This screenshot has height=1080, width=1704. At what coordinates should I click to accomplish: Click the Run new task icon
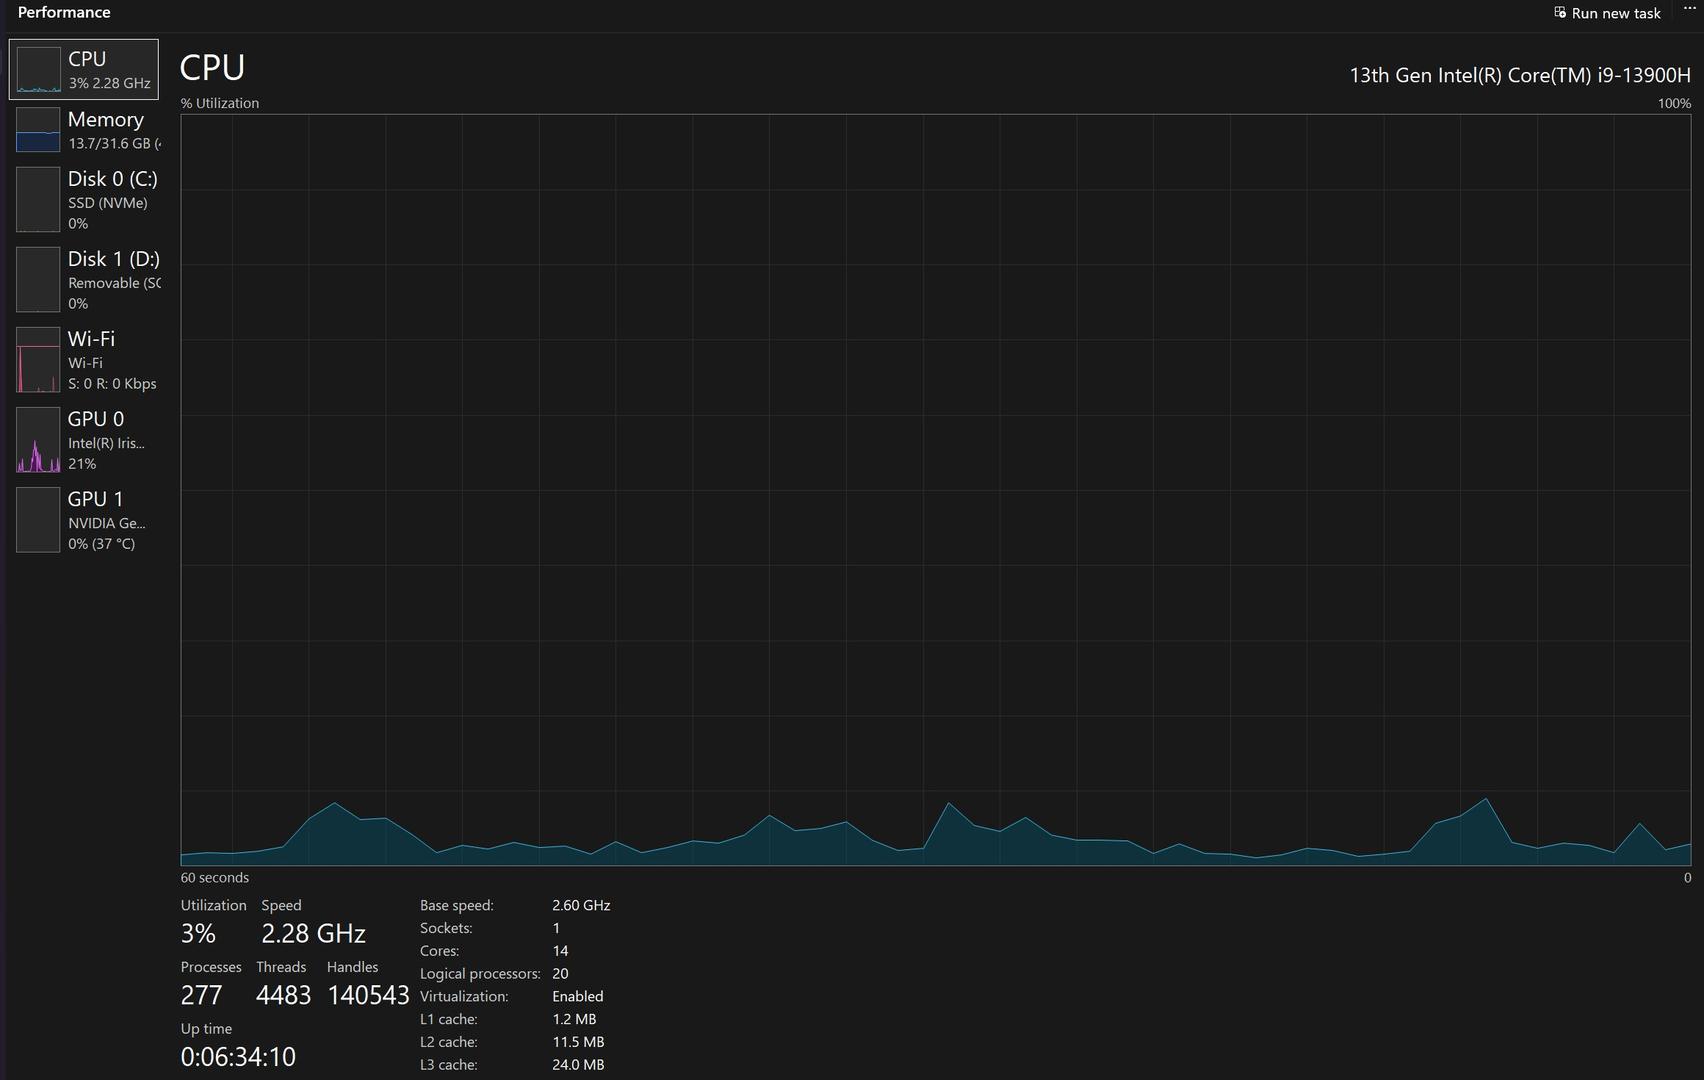point(1559,13)
